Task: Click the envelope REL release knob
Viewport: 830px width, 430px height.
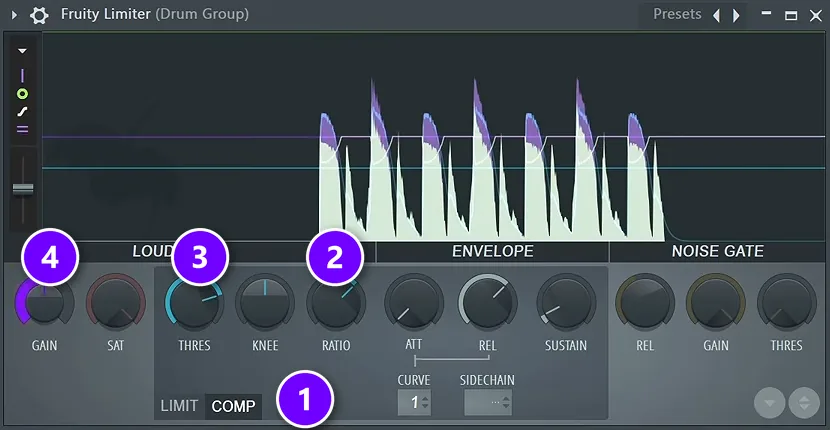Action: coord(488,302)
